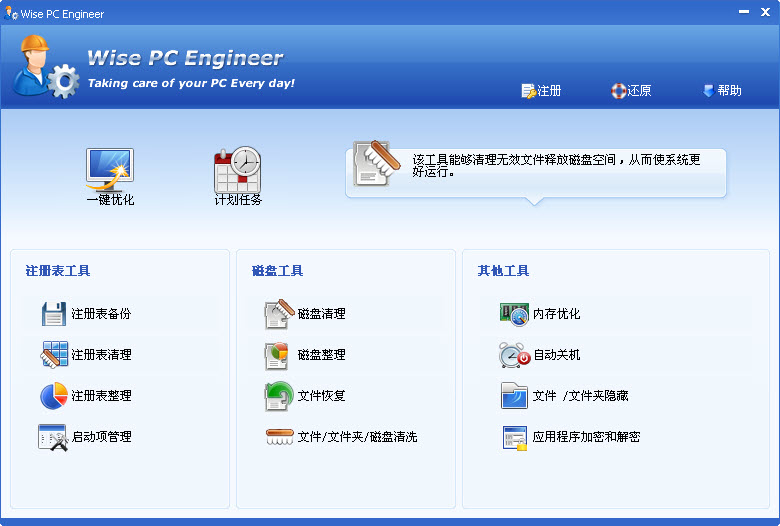
Task: Click the 磁盘清理 brush document icon
Action: 279,314
